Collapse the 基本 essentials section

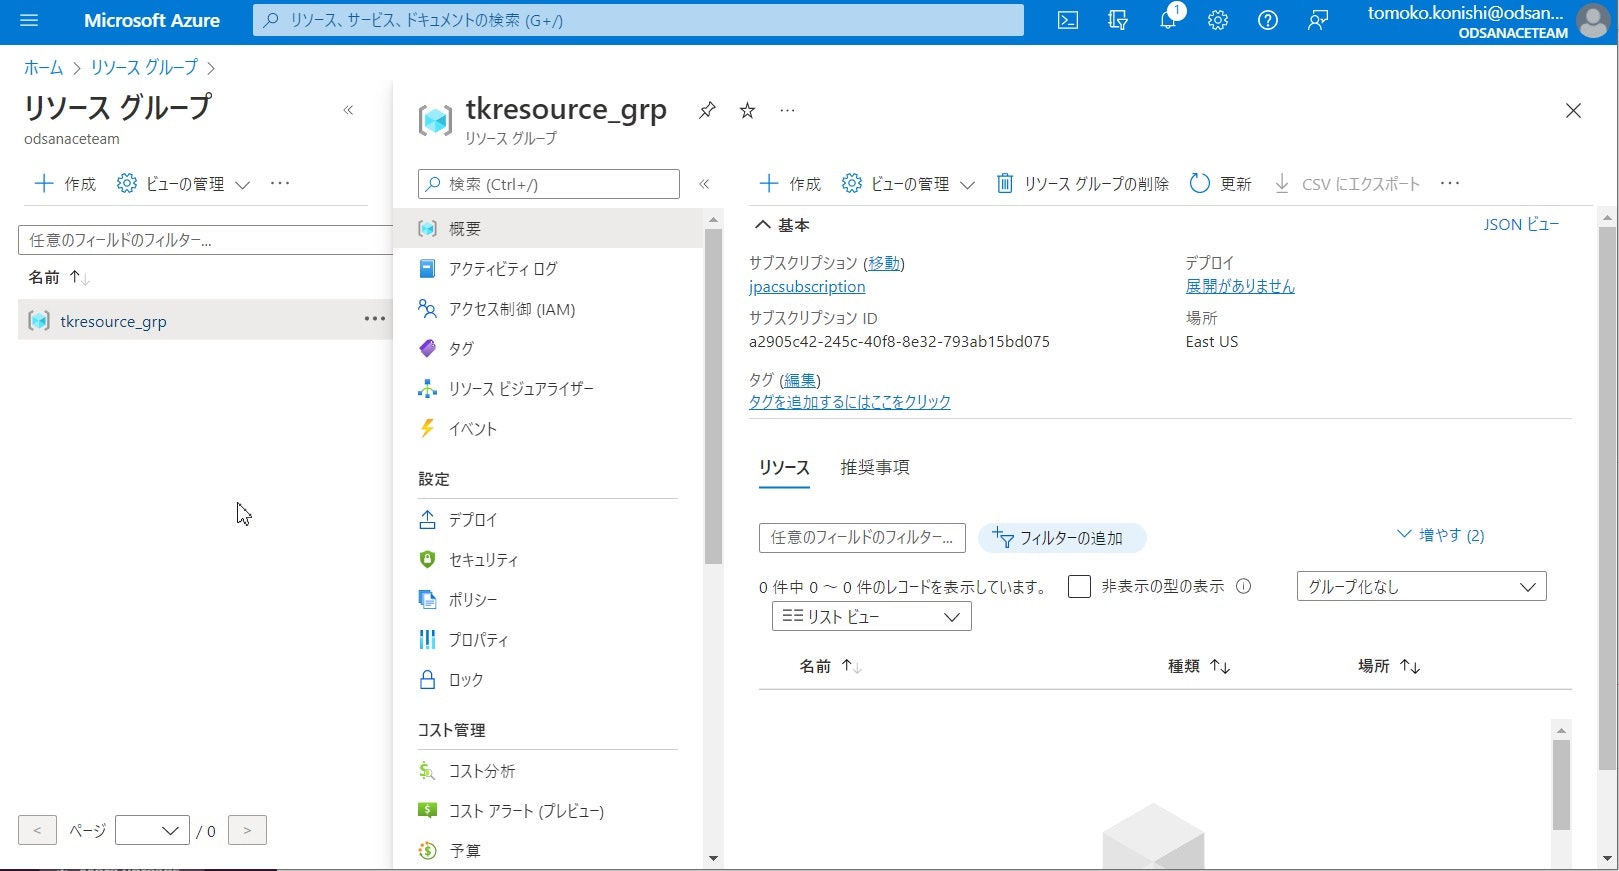pos(782,225)
